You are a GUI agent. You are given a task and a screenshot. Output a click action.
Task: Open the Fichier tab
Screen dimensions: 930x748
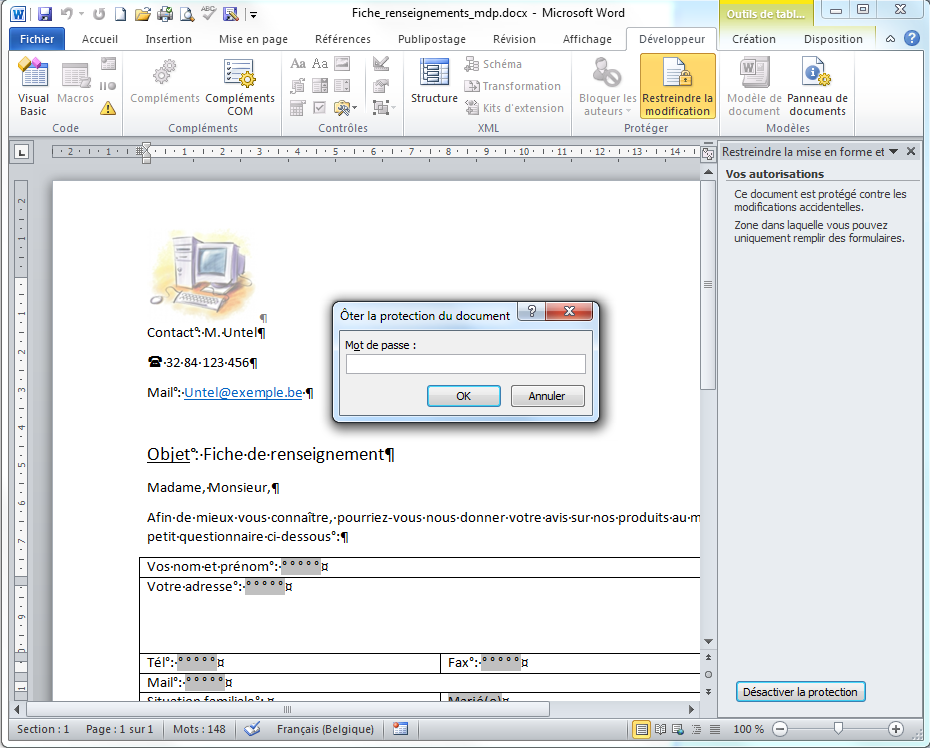click(37, 39)
